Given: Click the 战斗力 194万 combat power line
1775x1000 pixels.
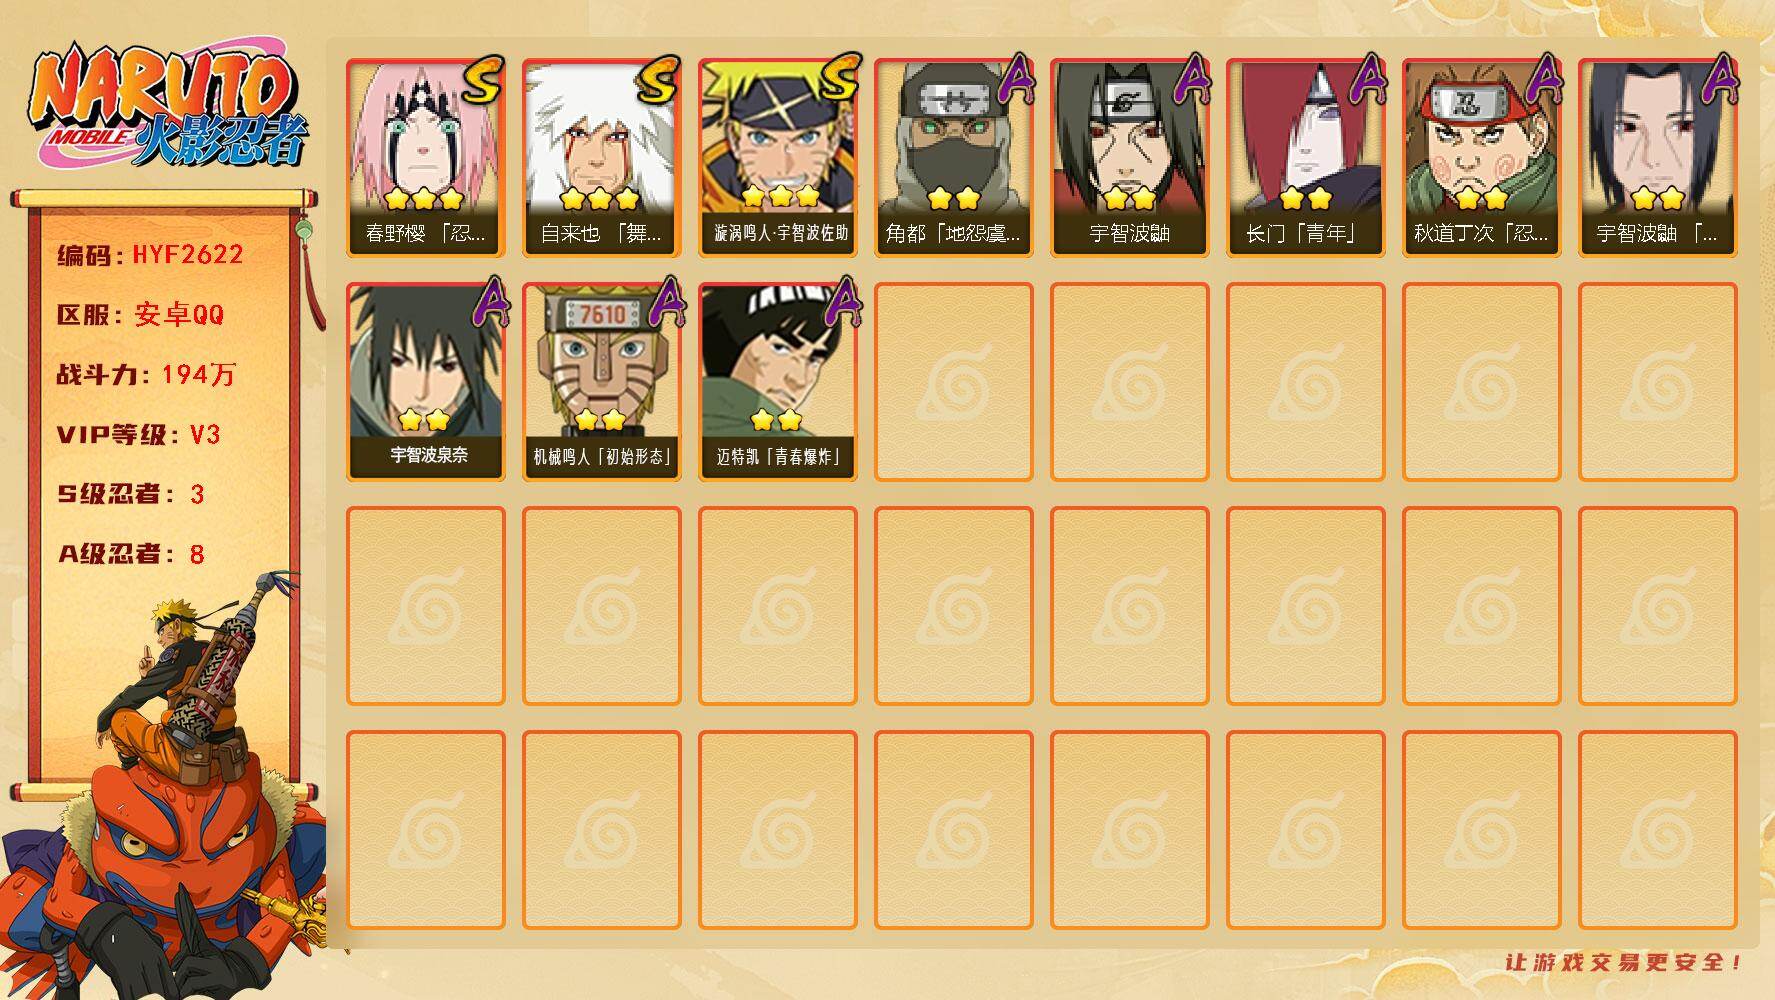Looking at the screenshot, I should point(146,374).
